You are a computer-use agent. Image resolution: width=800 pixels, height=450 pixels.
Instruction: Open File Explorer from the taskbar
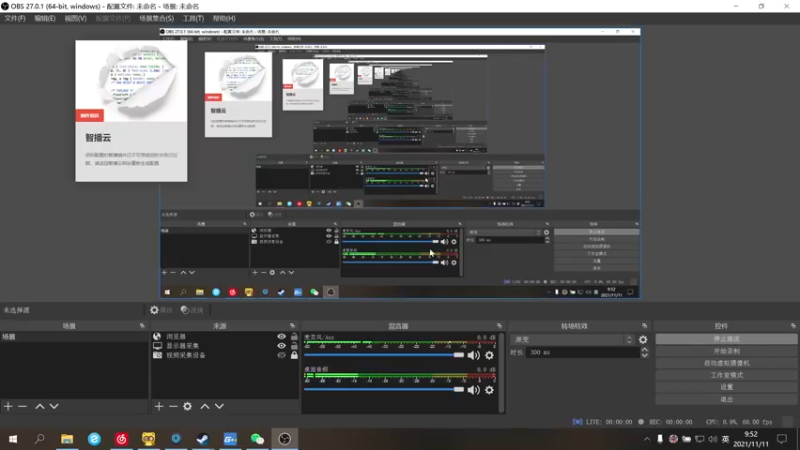pyautogui.click(x=67, y=439)
